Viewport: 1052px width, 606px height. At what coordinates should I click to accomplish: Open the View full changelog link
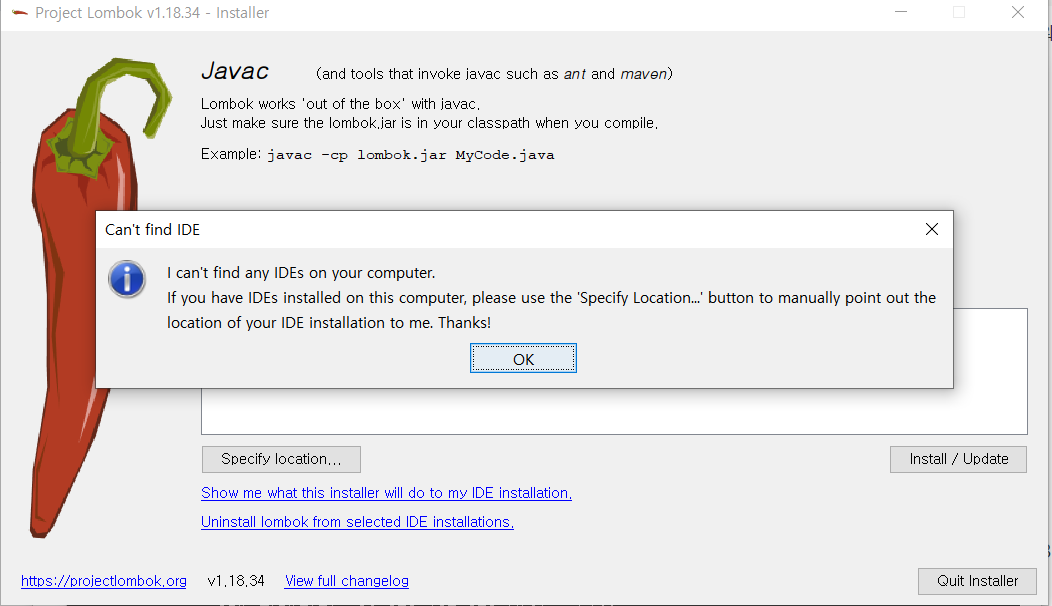347,580
